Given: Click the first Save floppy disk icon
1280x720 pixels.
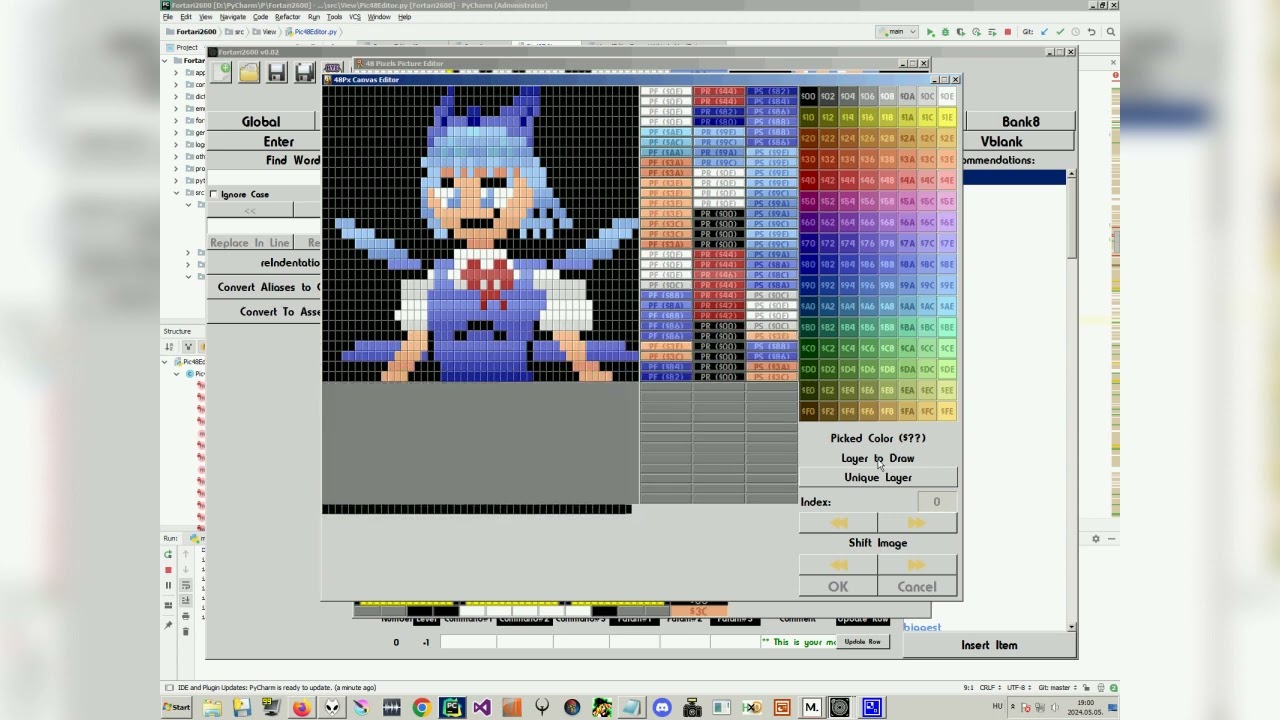Looking at the screenshot, I should (x=277, y=72).
